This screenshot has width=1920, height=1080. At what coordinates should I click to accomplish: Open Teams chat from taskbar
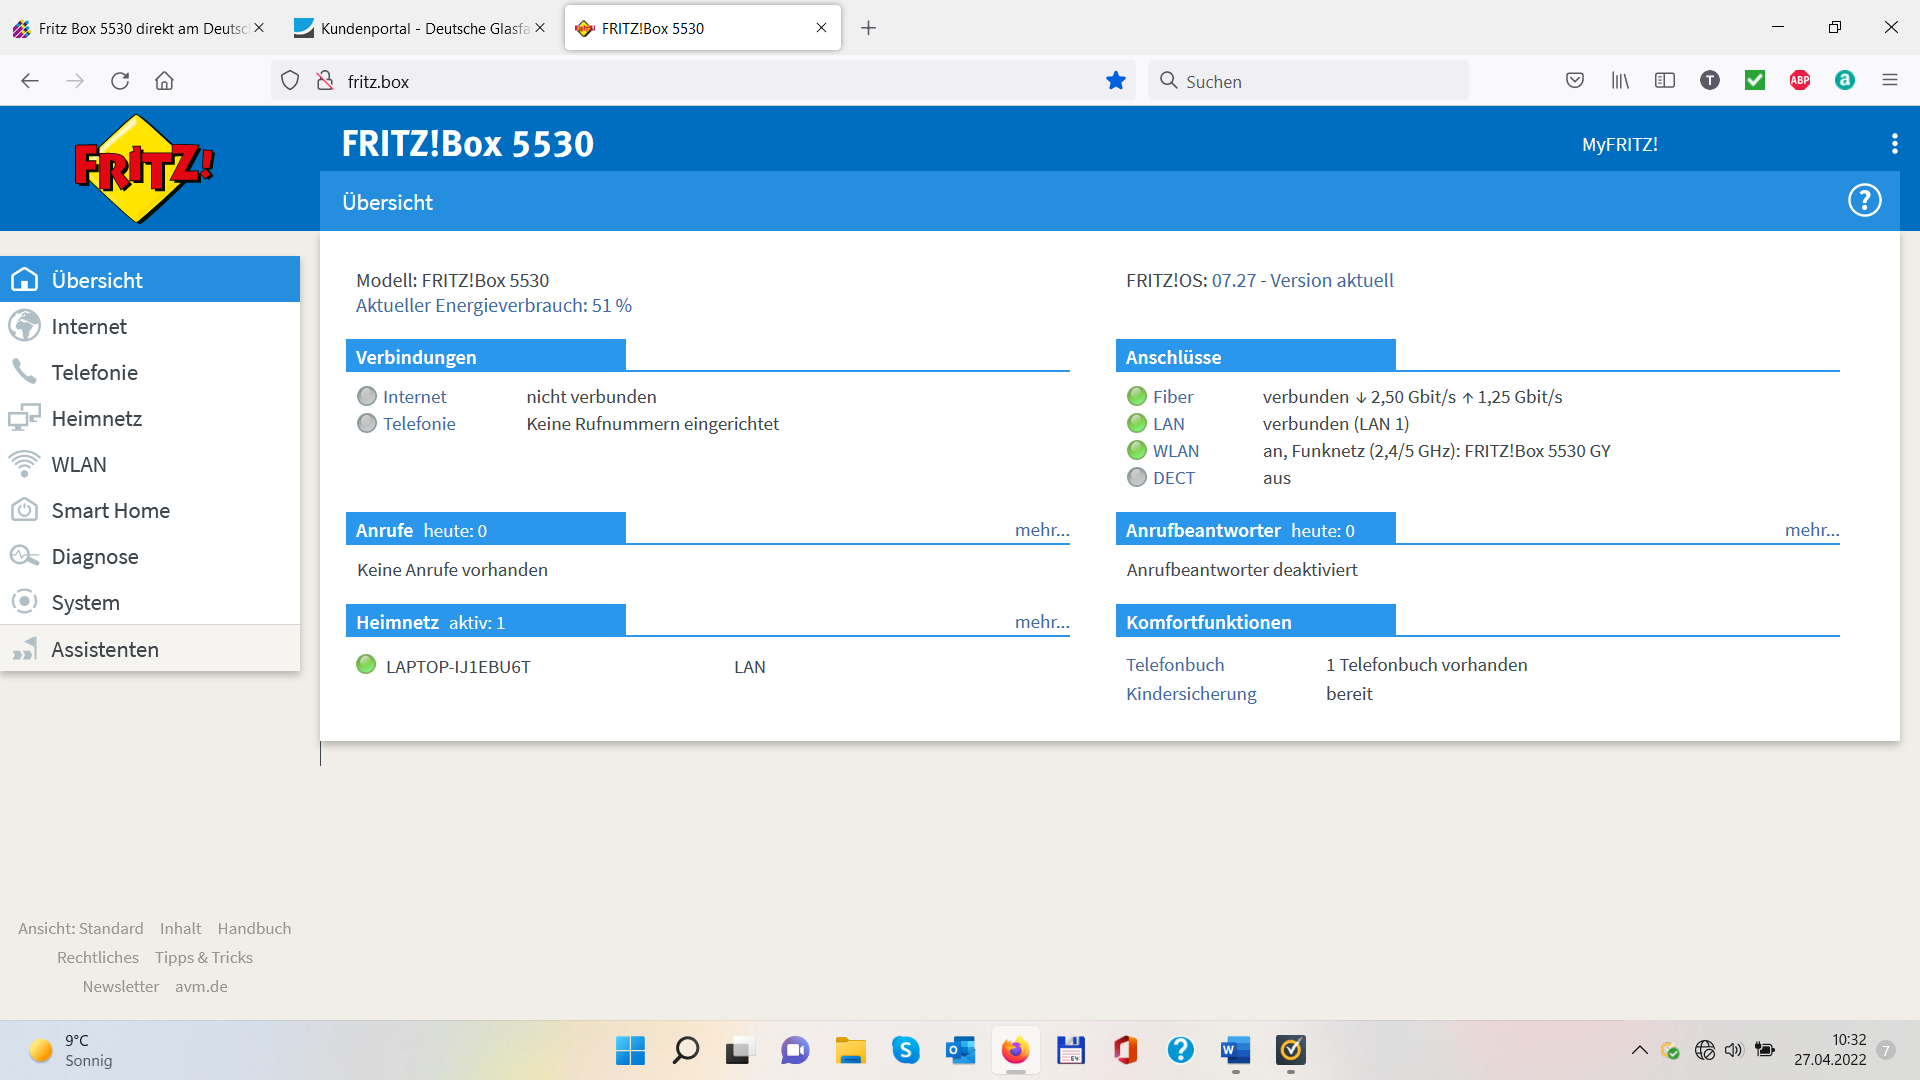[x=795, y=1051]
